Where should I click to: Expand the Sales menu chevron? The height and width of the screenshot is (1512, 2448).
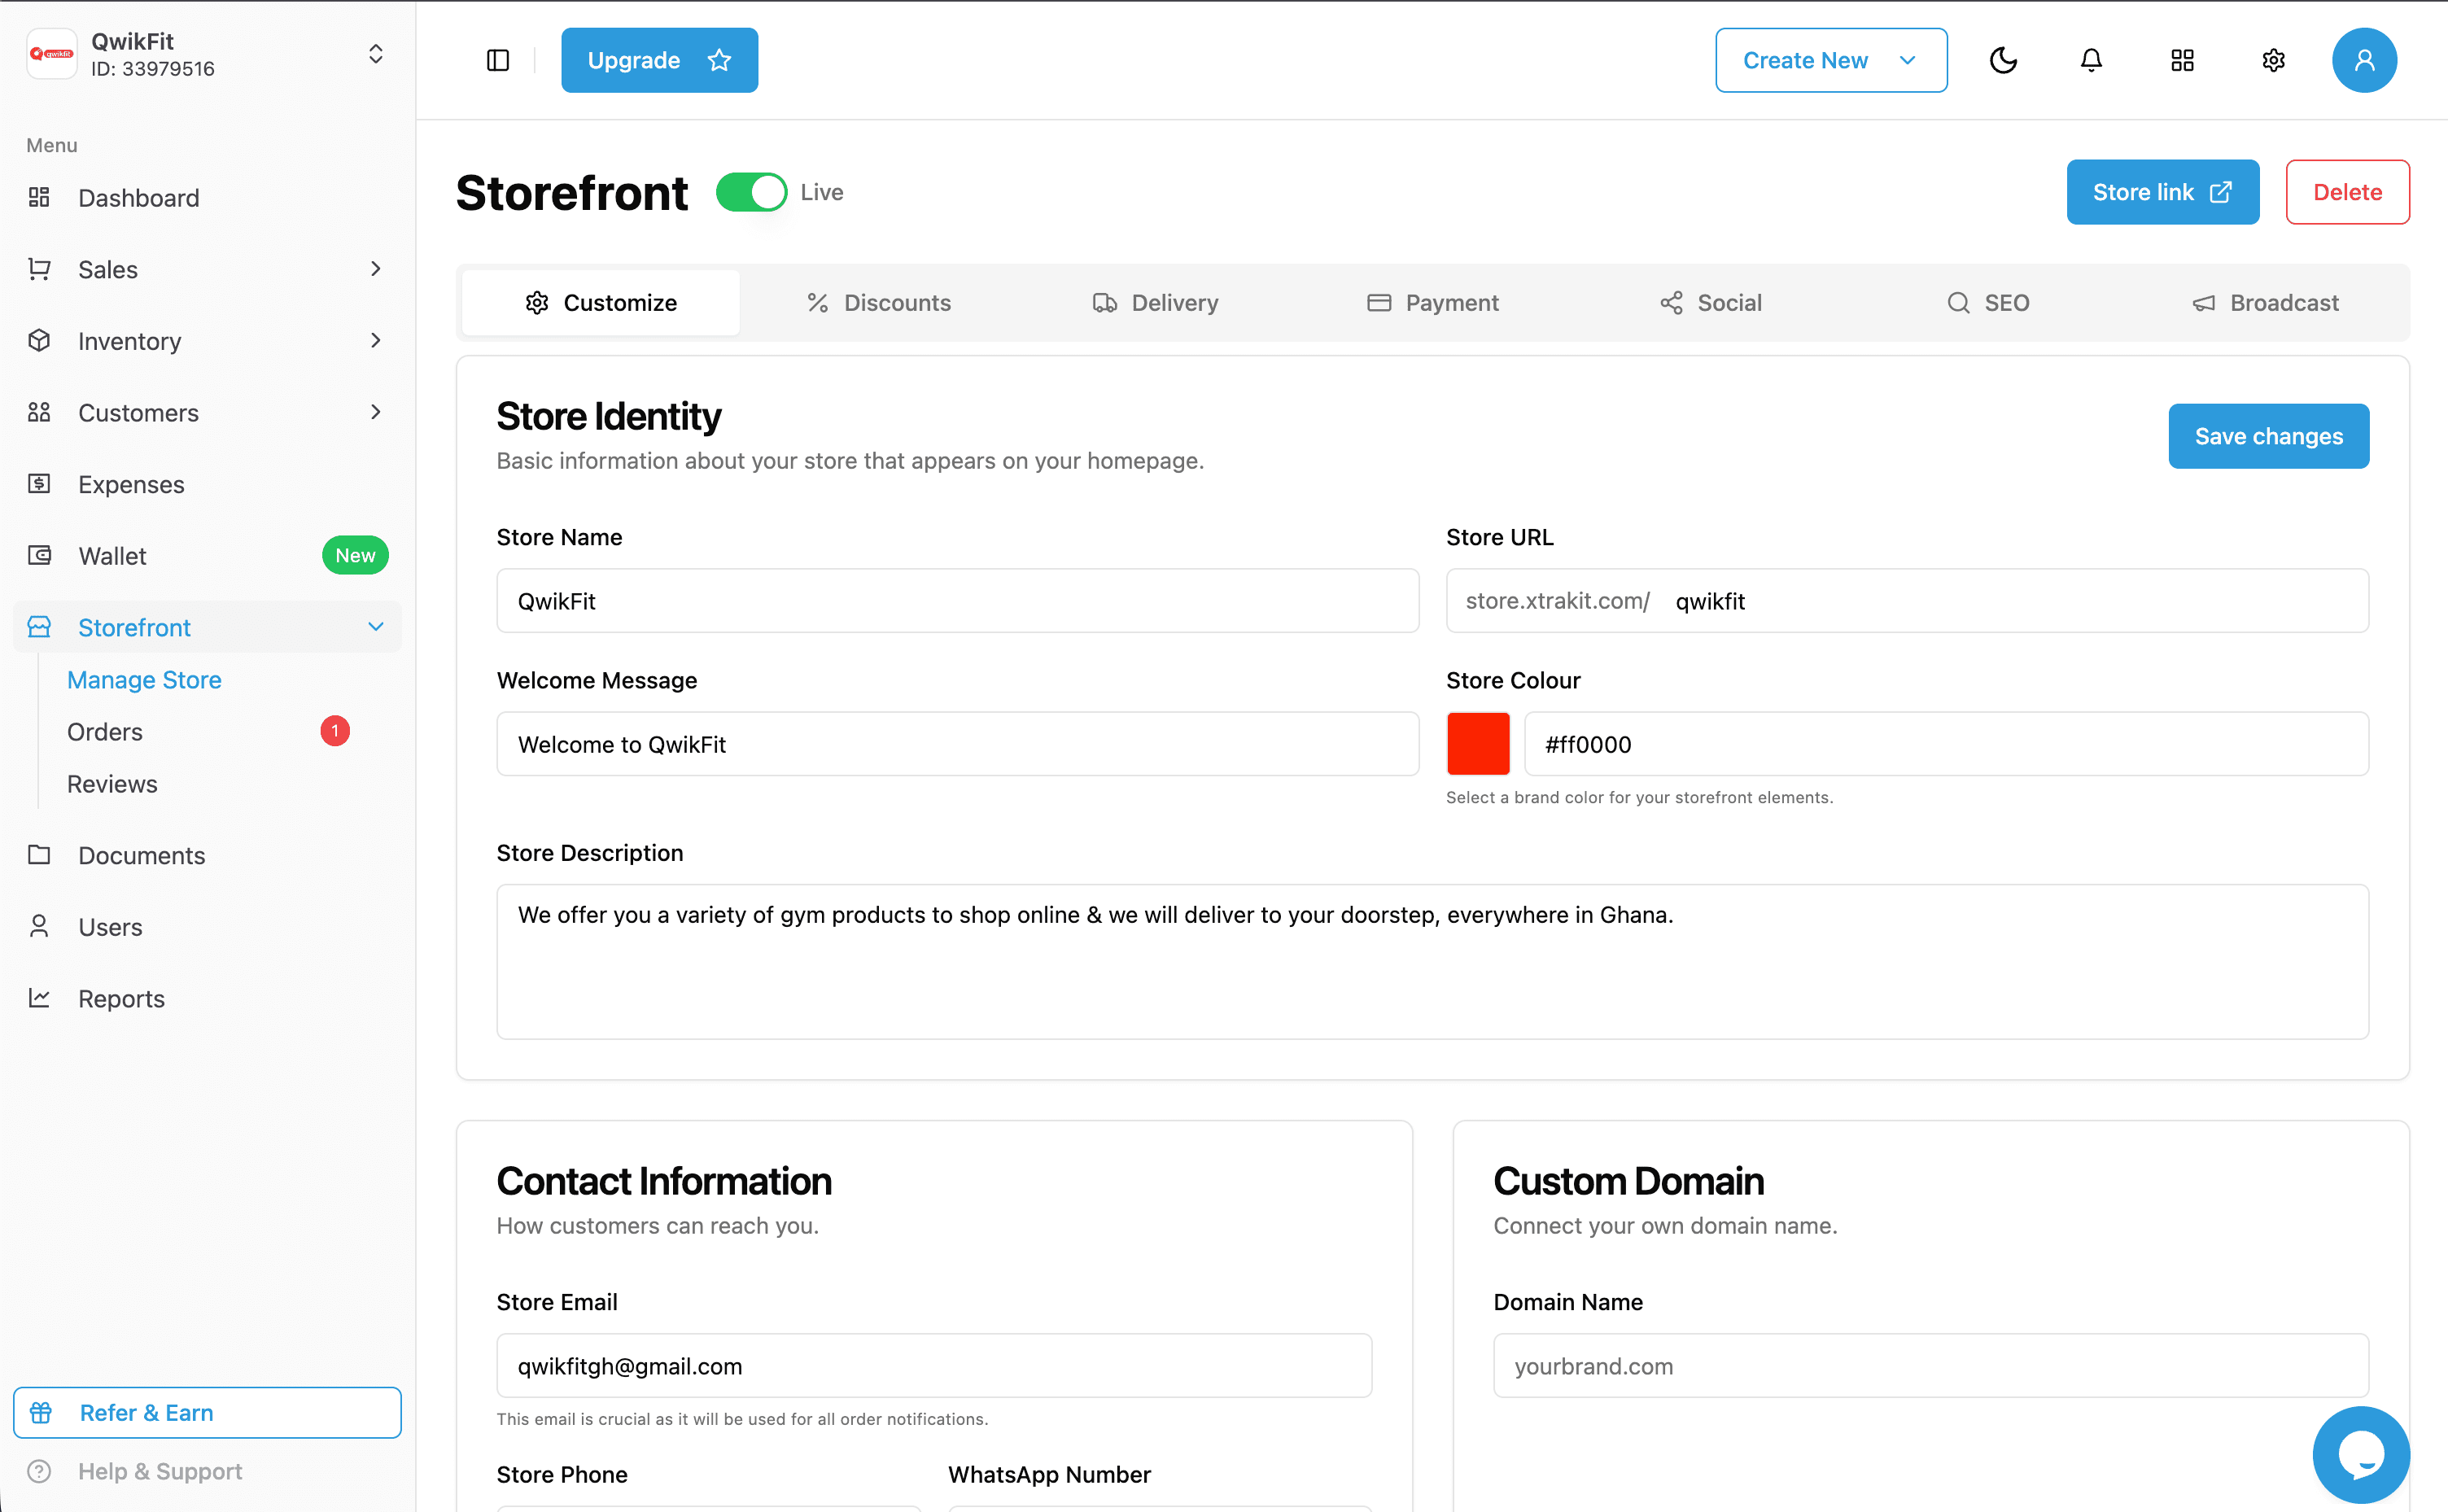[x=376, y=269]
